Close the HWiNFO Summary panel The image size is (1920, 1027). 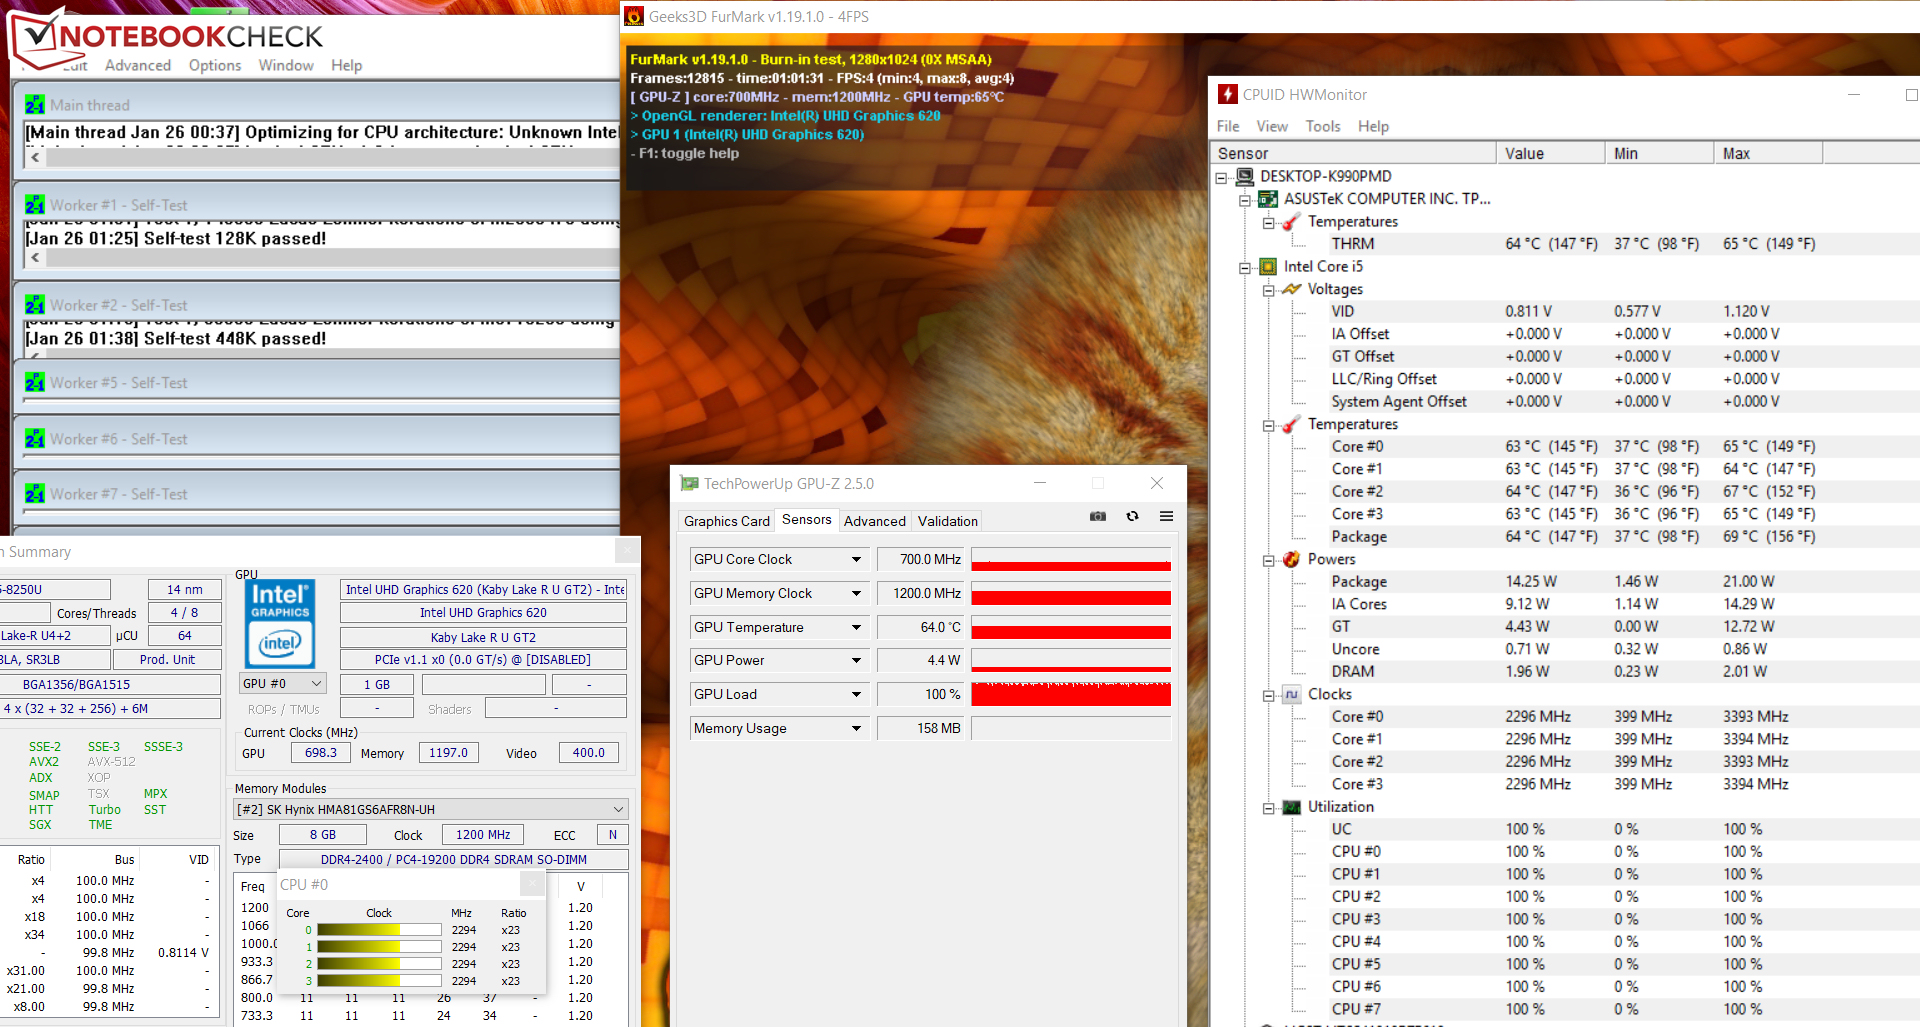627,551
